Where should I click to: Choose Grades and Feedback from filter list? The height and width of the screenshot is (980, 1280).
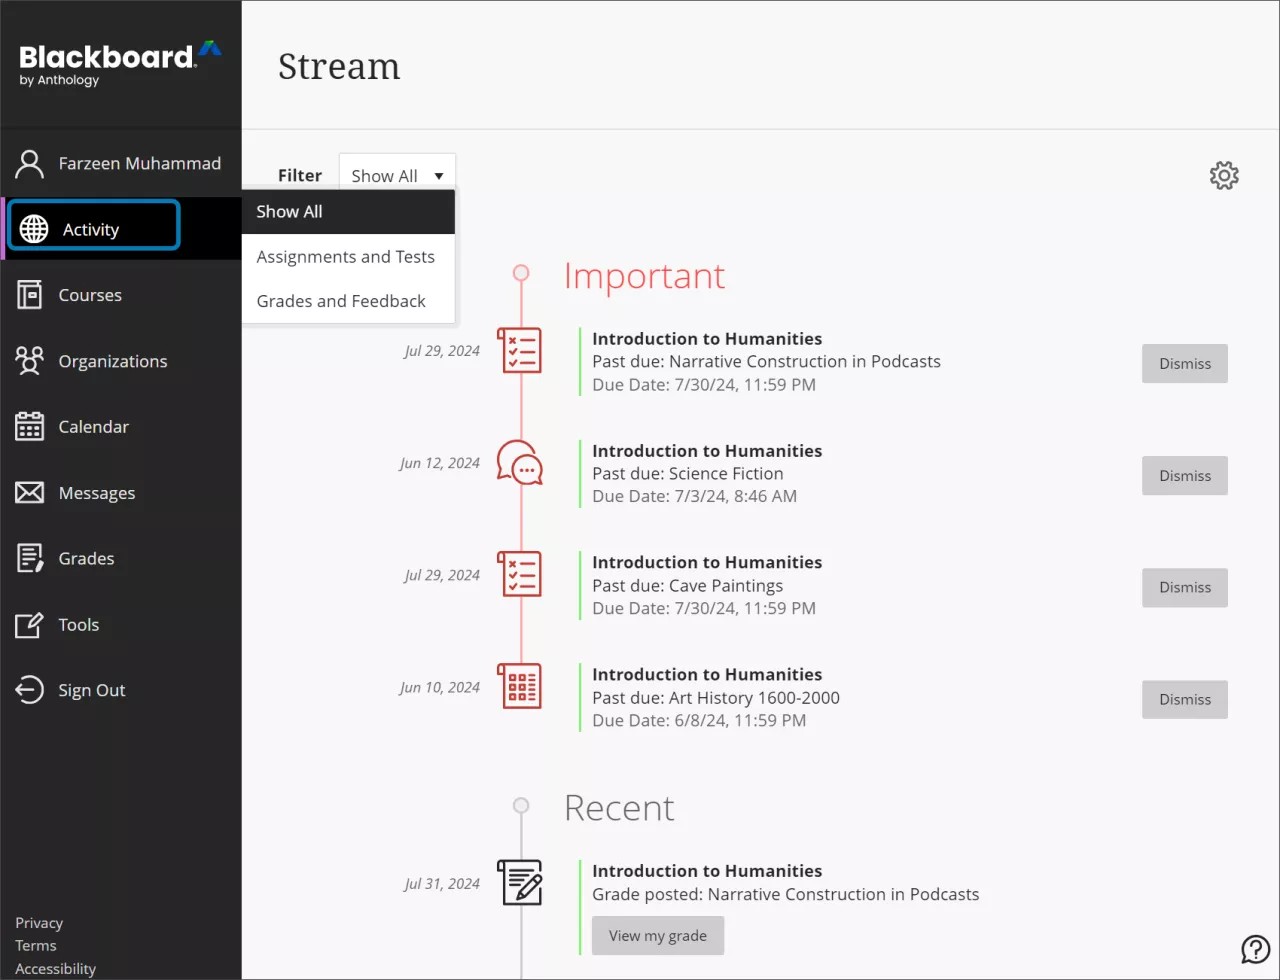point(341,301)
